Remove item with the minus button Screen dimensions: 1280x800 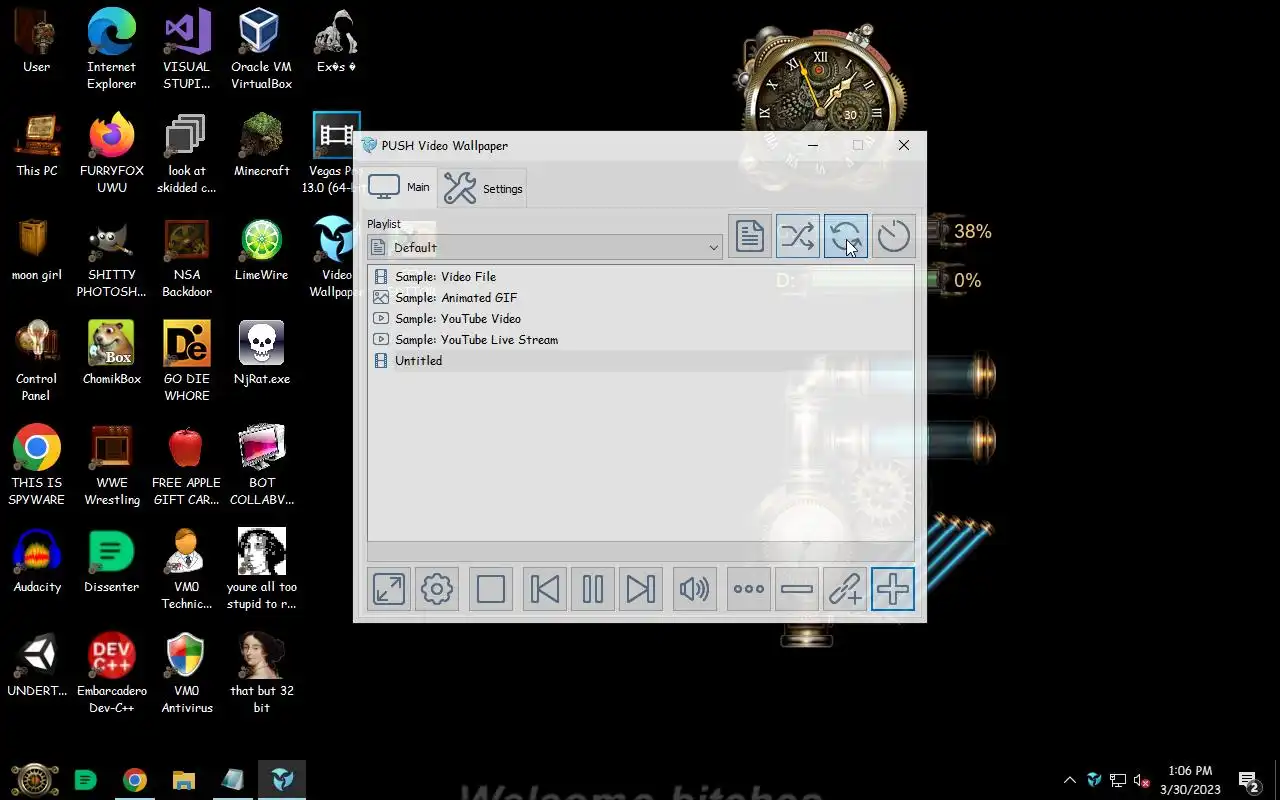tap(797, 589)
